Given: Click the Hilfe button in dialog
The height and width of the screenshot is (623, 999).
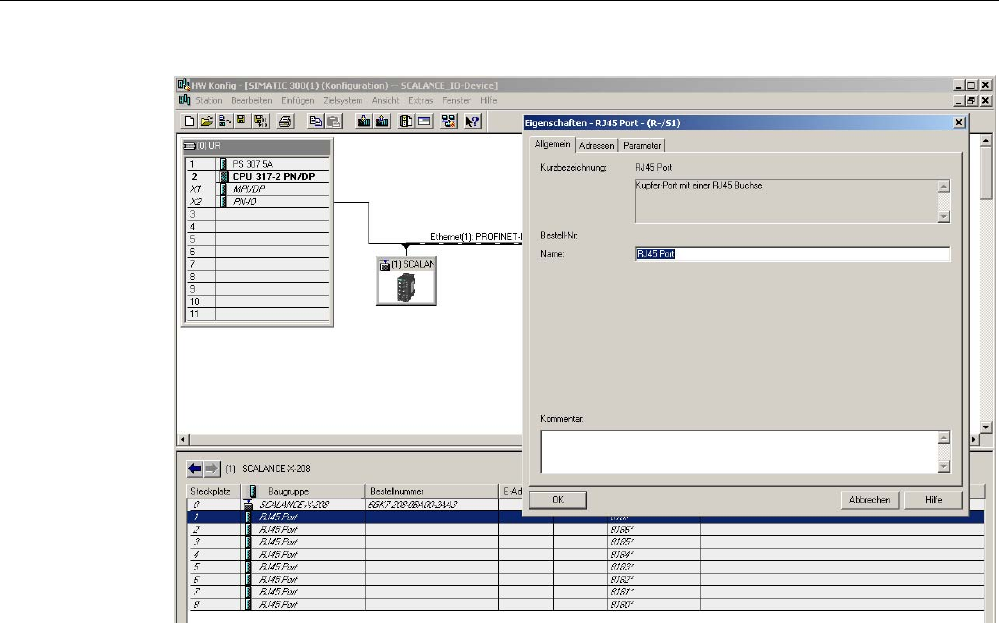Looking at the screenshot, I should pyautogui.click(x=933, y=500).
